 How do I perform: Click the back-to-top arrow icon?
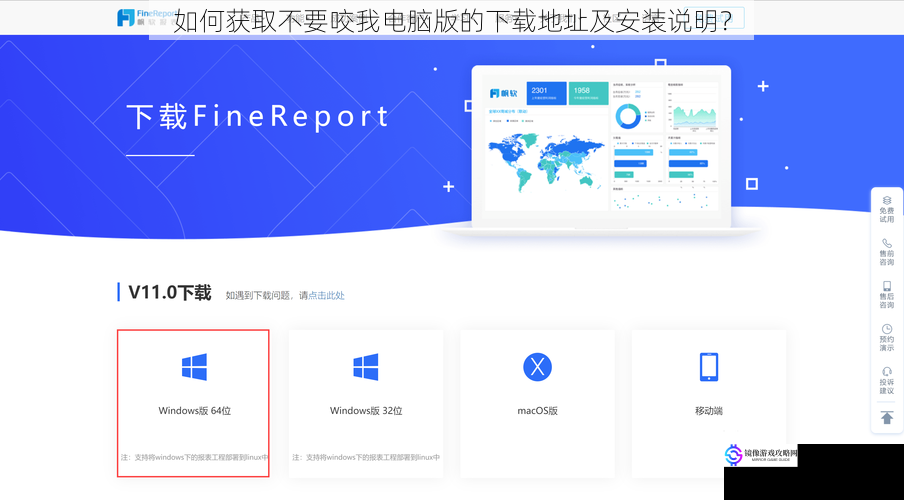click(887, 418)
